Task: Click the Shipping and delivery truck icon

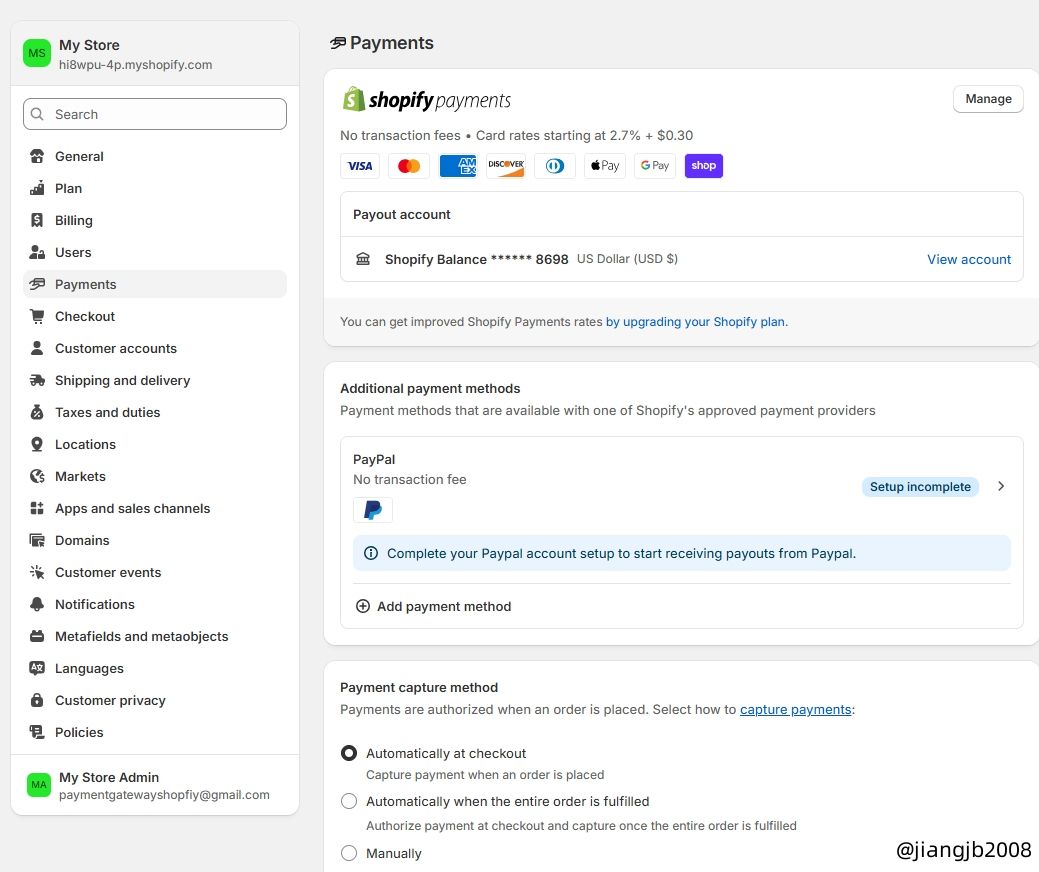Action: coord(37,380)
